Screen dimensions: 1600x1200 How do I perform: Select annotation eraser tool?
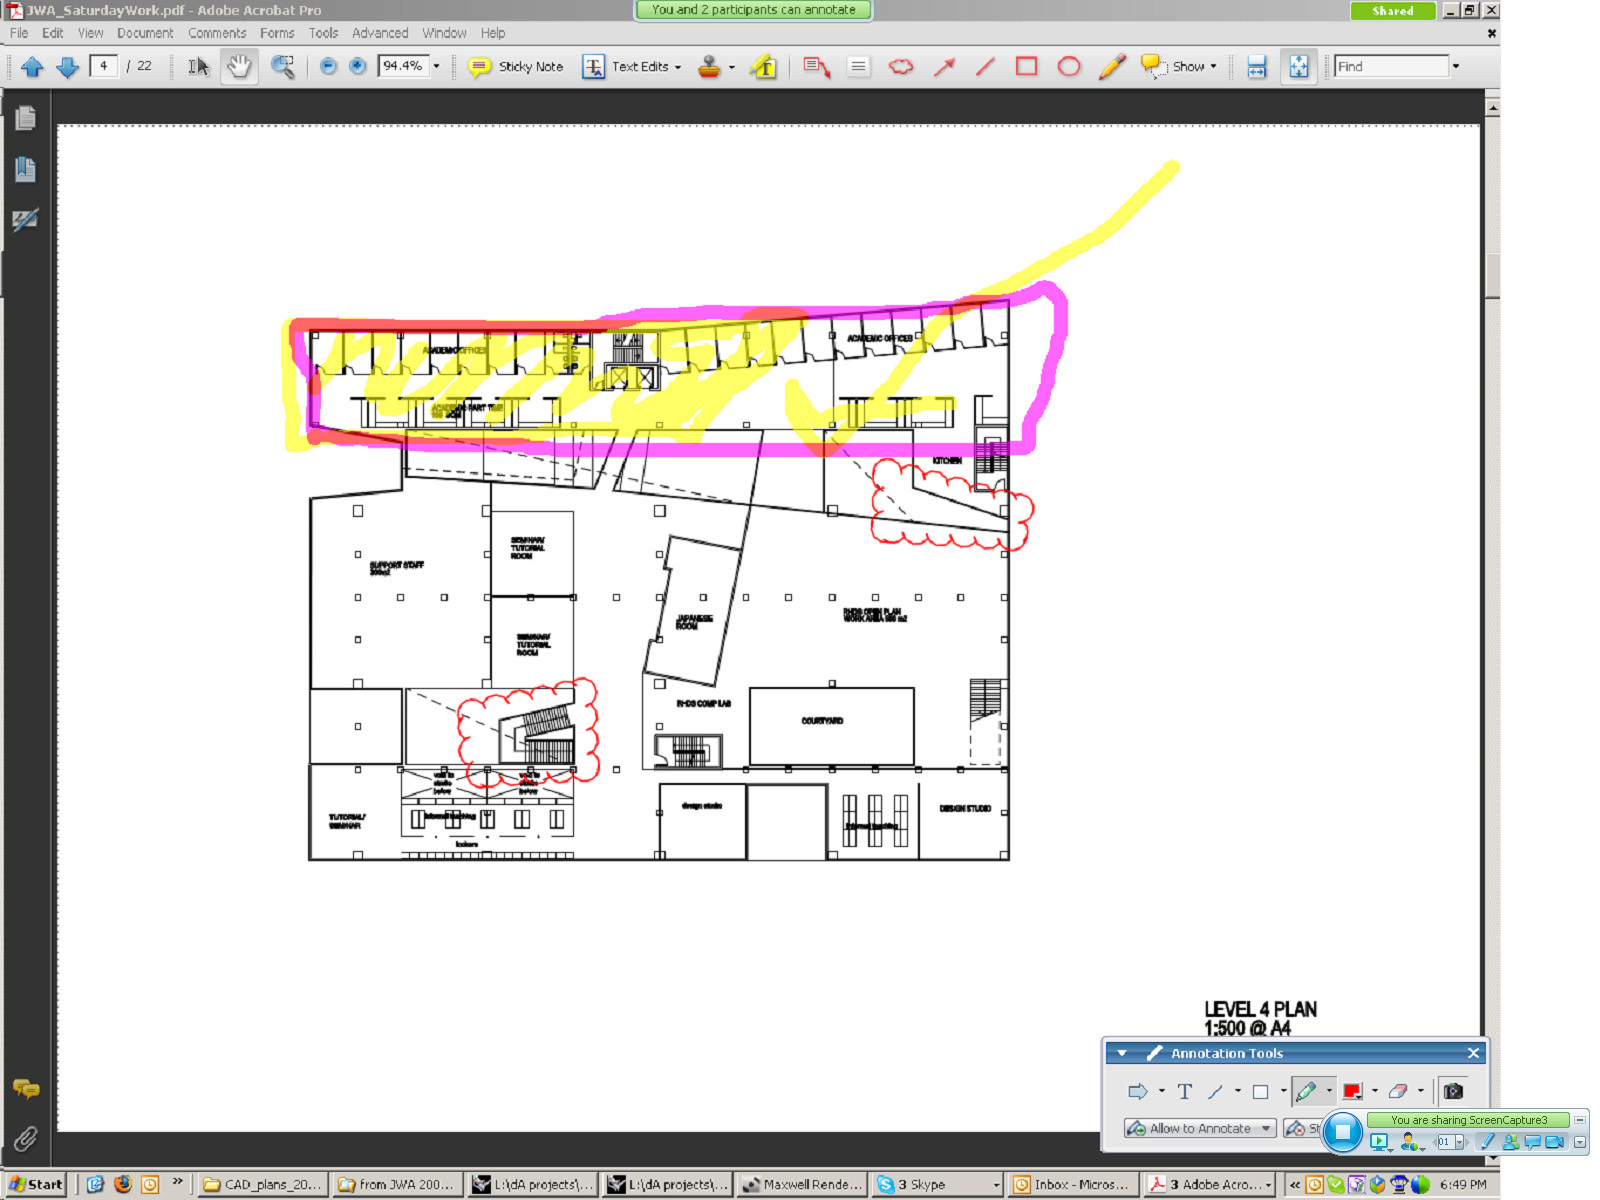point(1398,1091)
